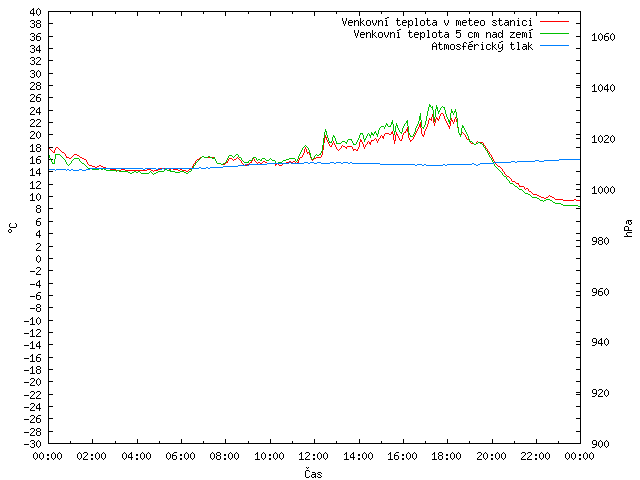The height and width of the screenshot is (480, 640).
Task: Click time label 12:00 on x-axis
Action: point(313,456)
